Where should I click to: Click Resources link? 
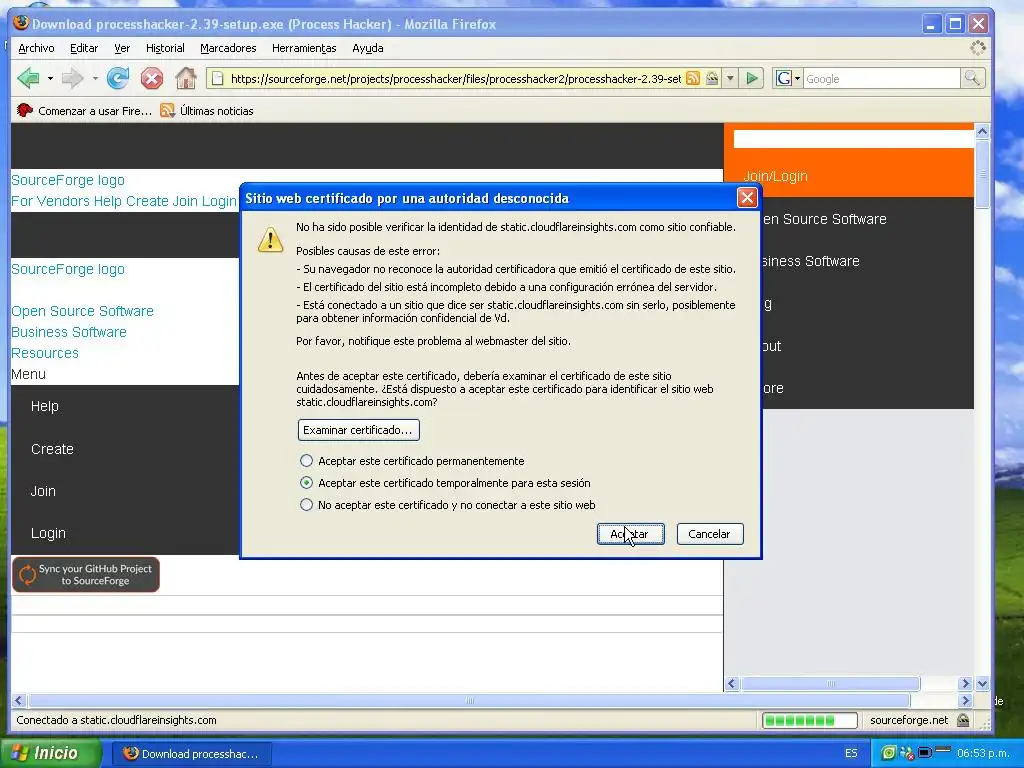pos(44,353)
